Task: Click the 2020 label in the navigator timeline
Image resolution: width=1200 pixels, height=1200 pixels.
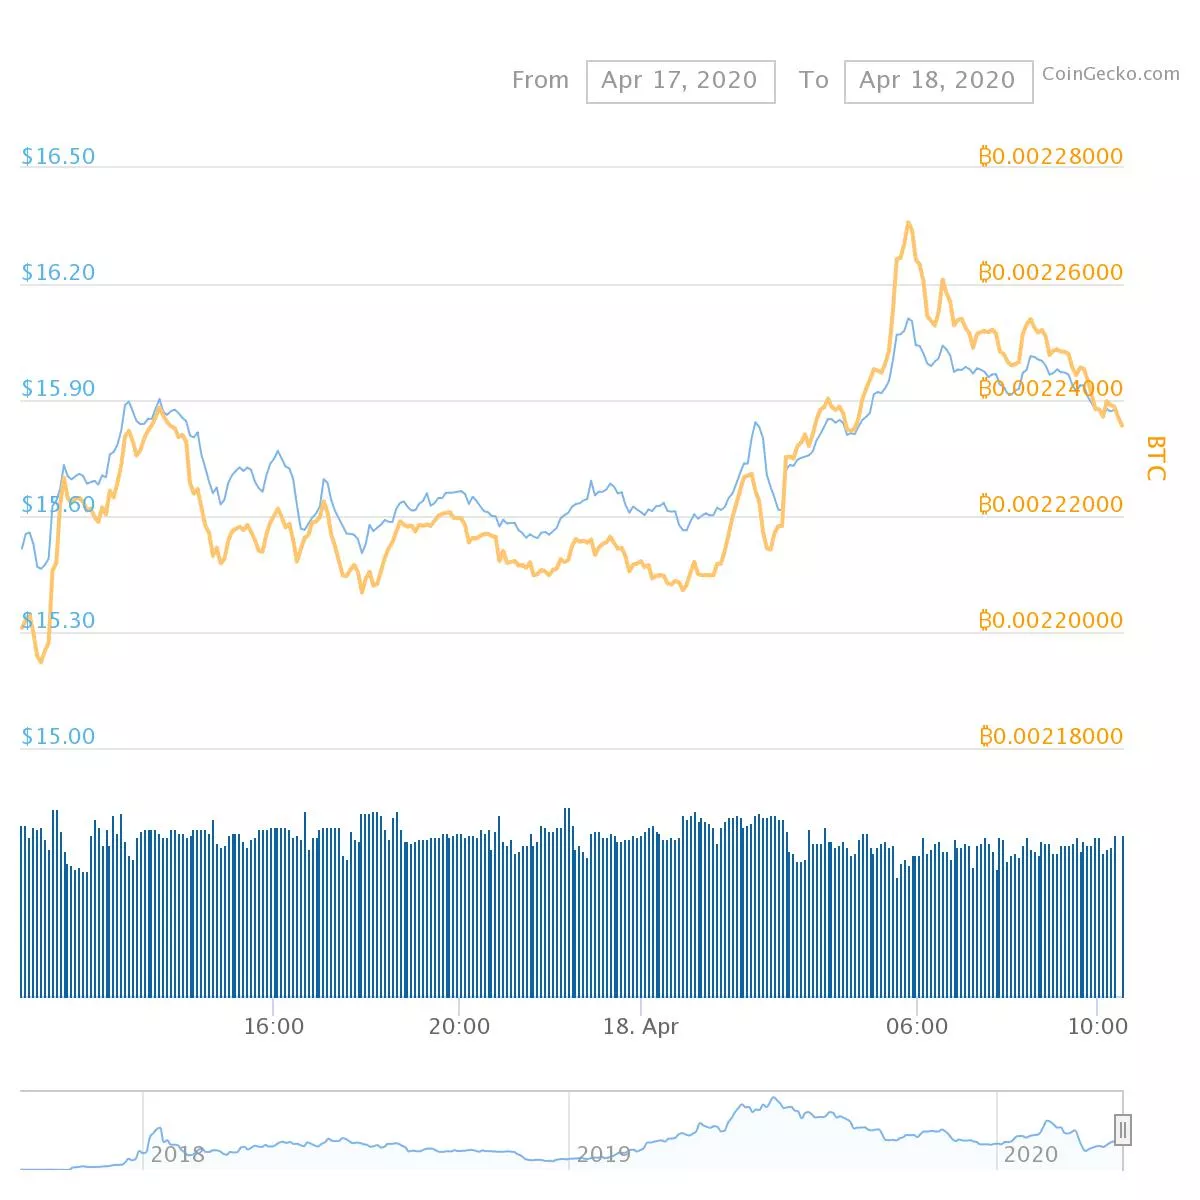Action: tap(1032, 1156)
